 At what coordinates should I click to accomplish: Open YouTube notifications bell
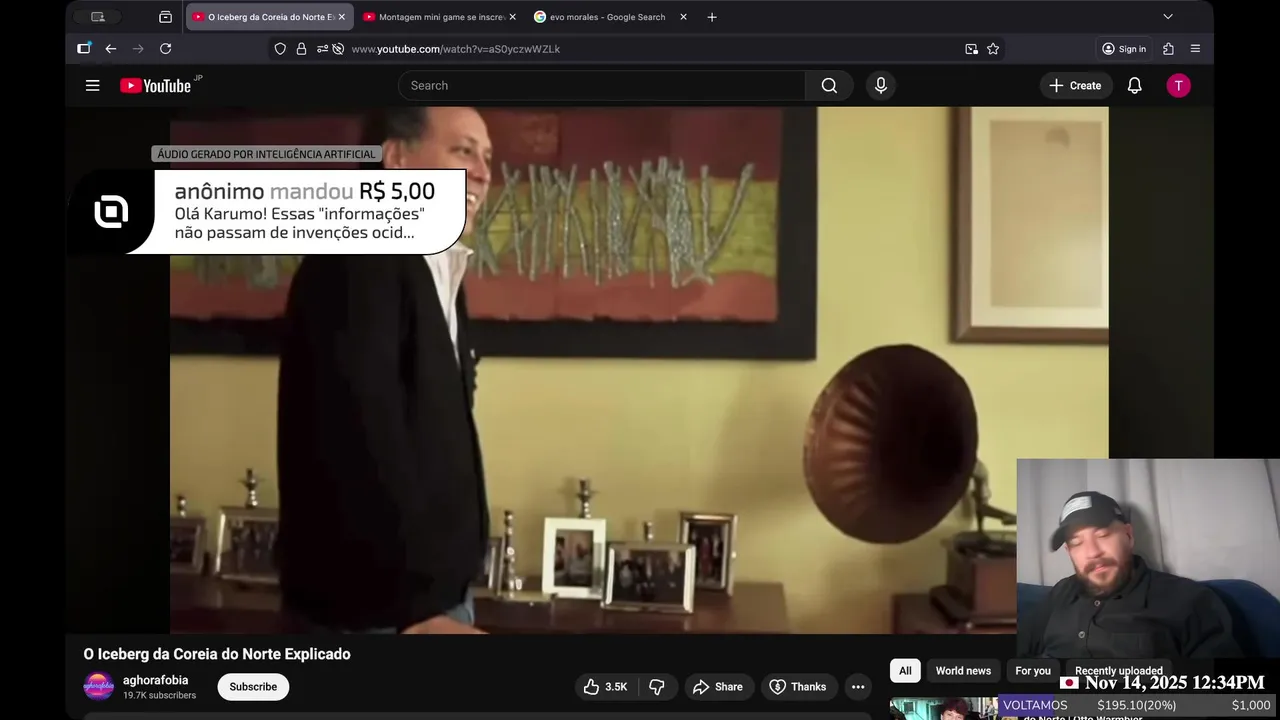tap(1134, 86)
